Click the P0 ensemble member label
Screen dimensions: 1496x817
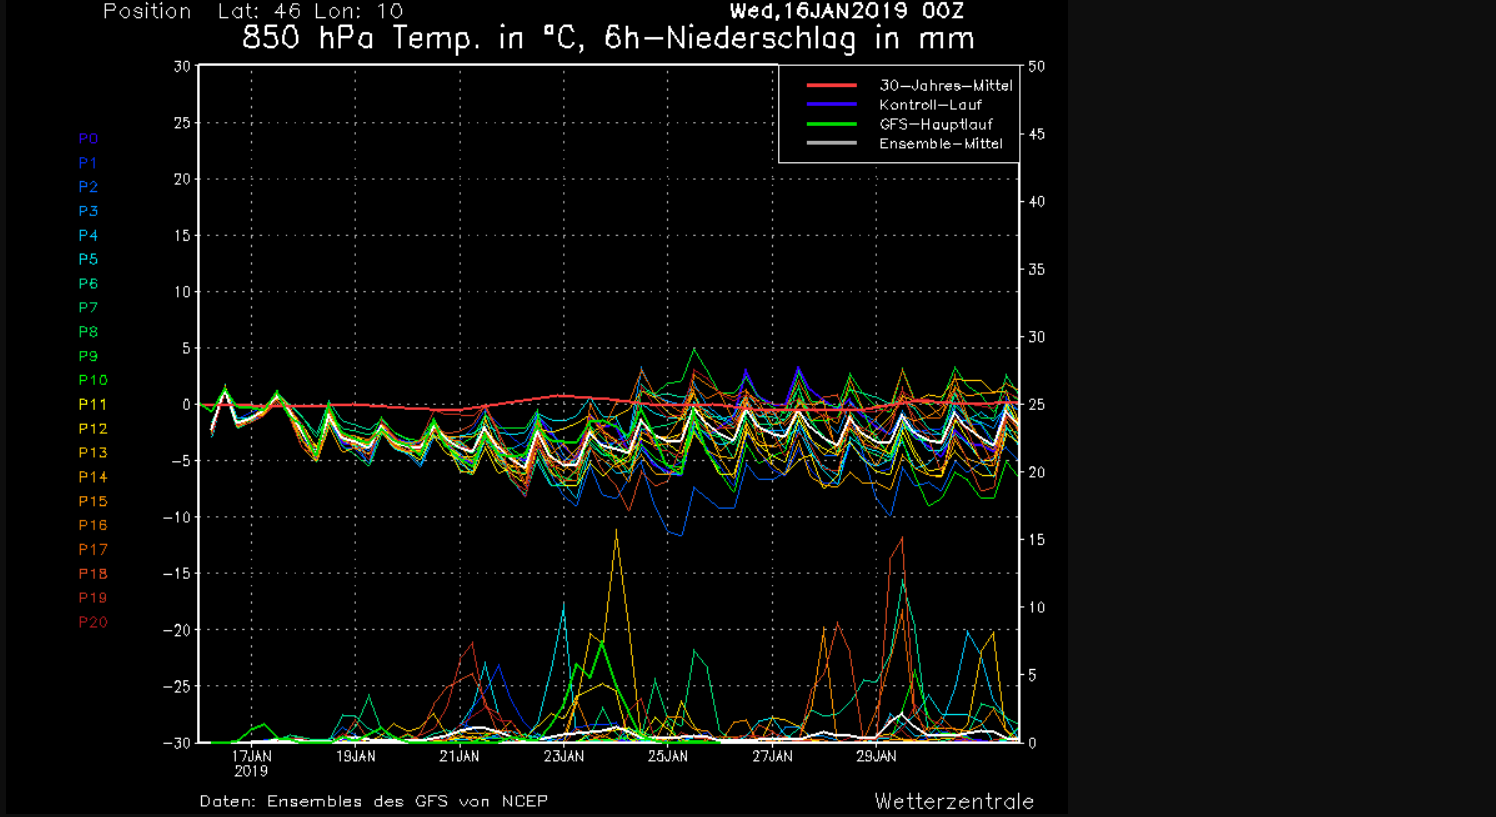pyautogui.click(x=88, y=139)
